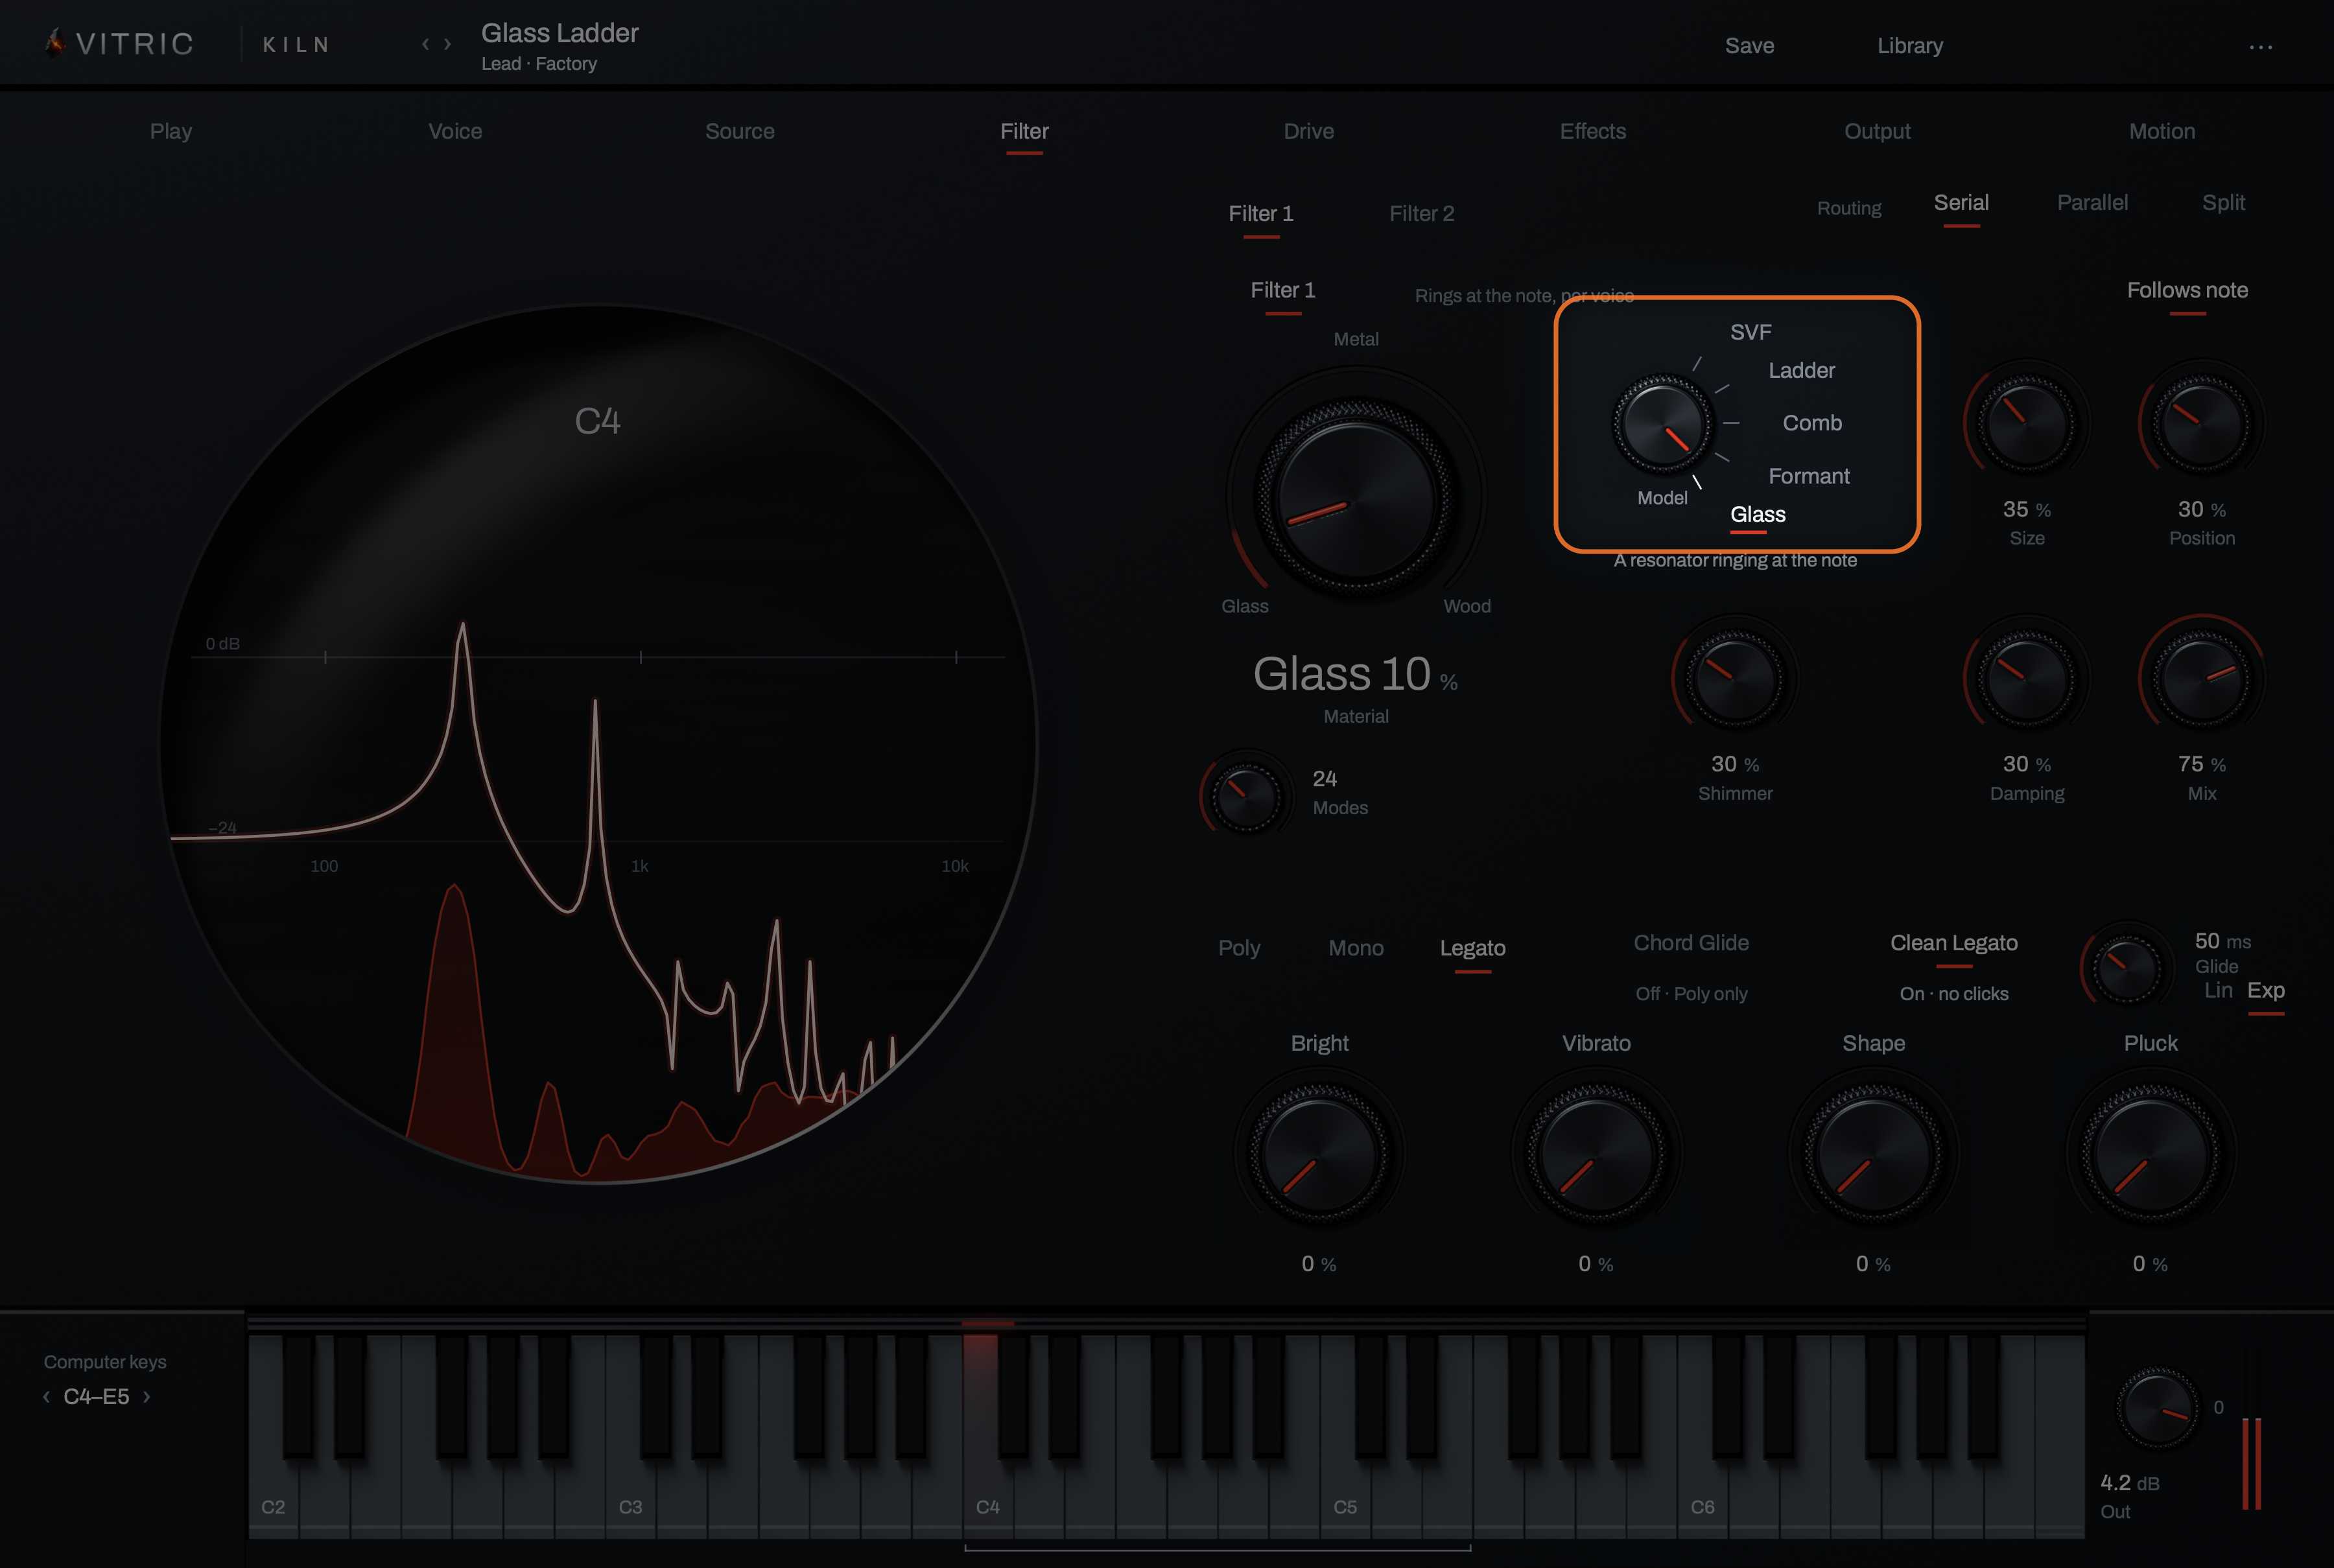Save the current preset
Image resolution: width=2334 pixels, height=1568 pixels.
click(1749, 45)
